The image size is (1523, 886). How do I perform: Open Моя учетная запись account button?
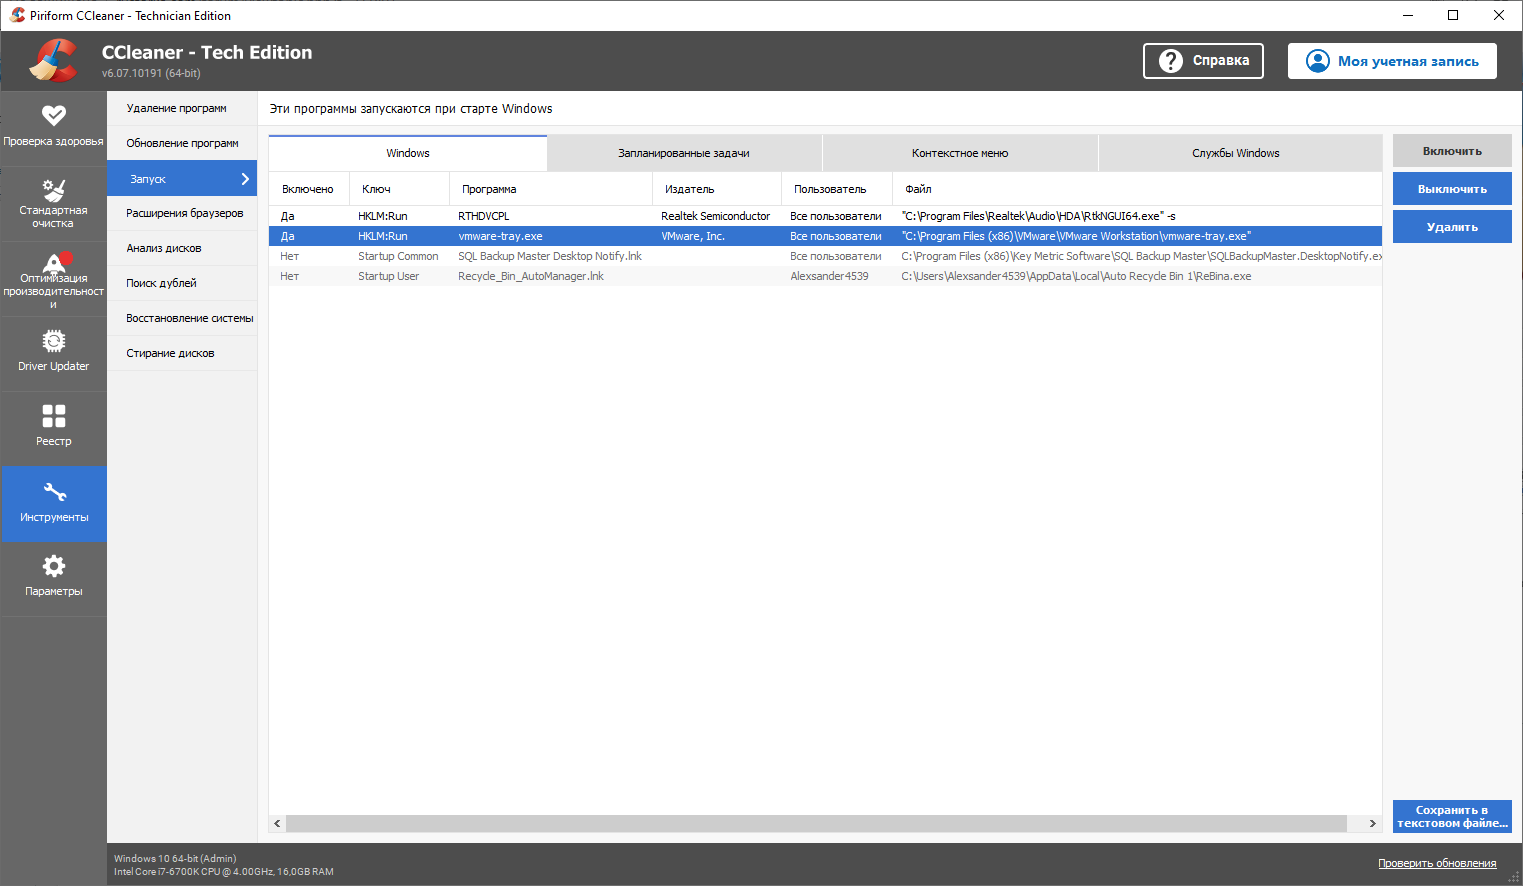coord(1392,61)
